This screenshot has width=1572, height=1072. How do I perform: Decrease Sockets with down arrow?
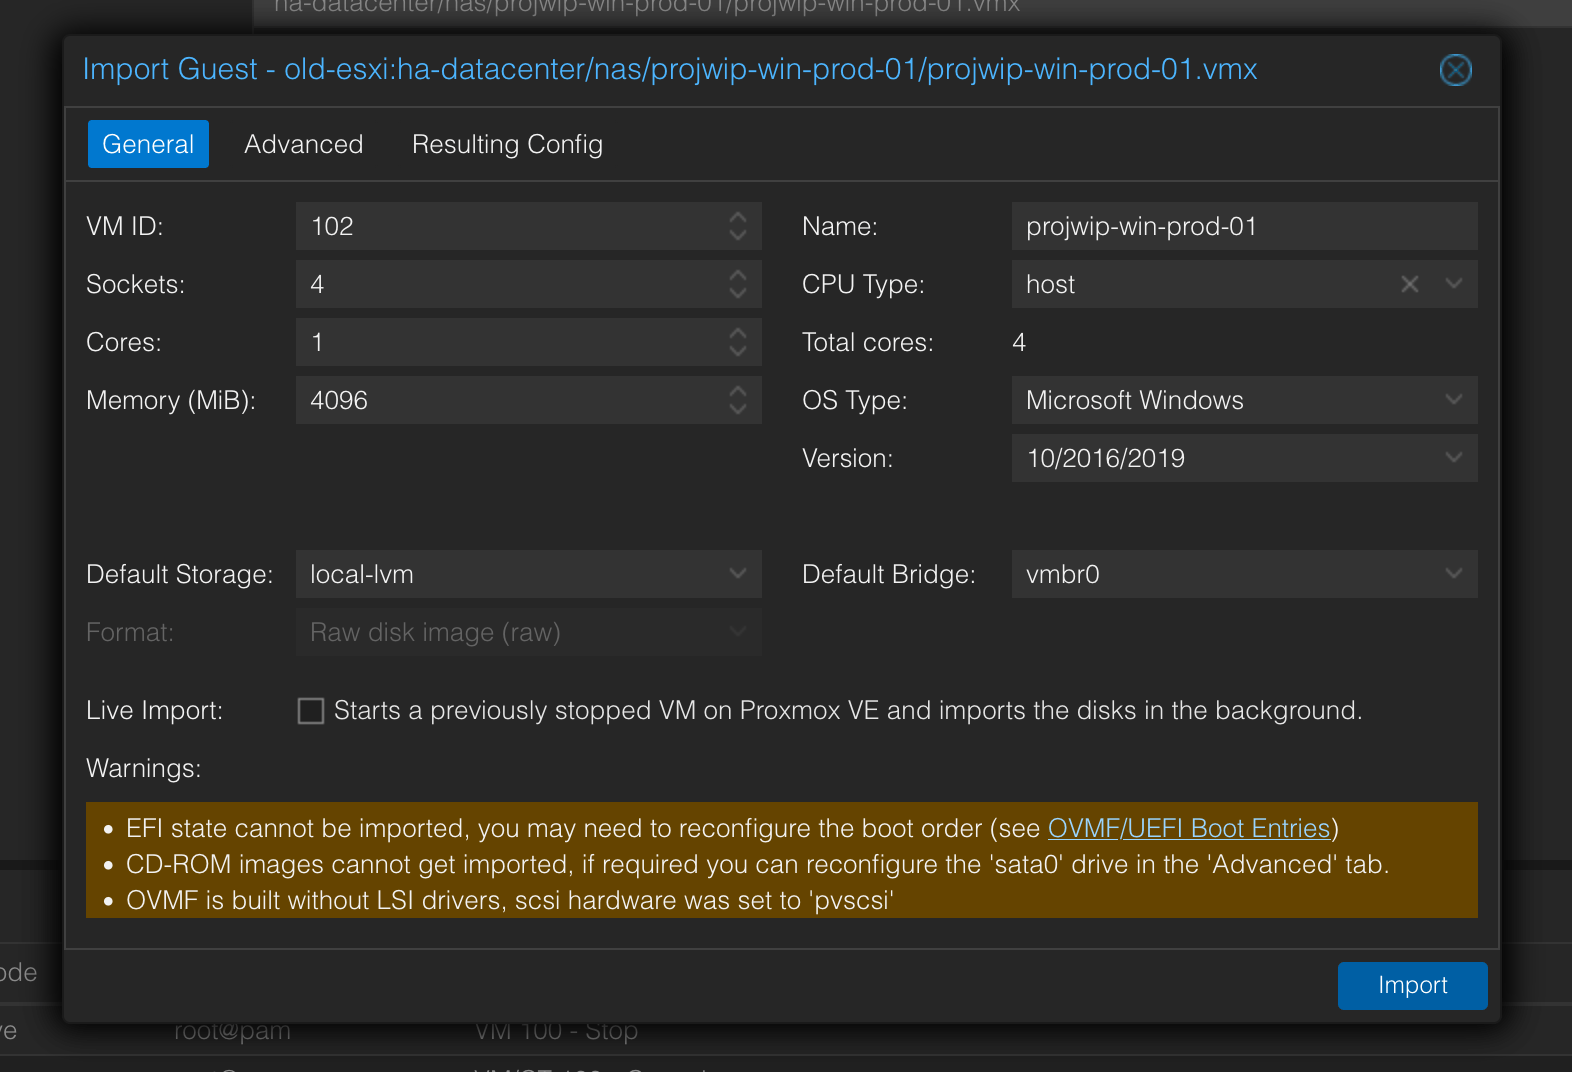pyautogui.click(x=738, y=294)
